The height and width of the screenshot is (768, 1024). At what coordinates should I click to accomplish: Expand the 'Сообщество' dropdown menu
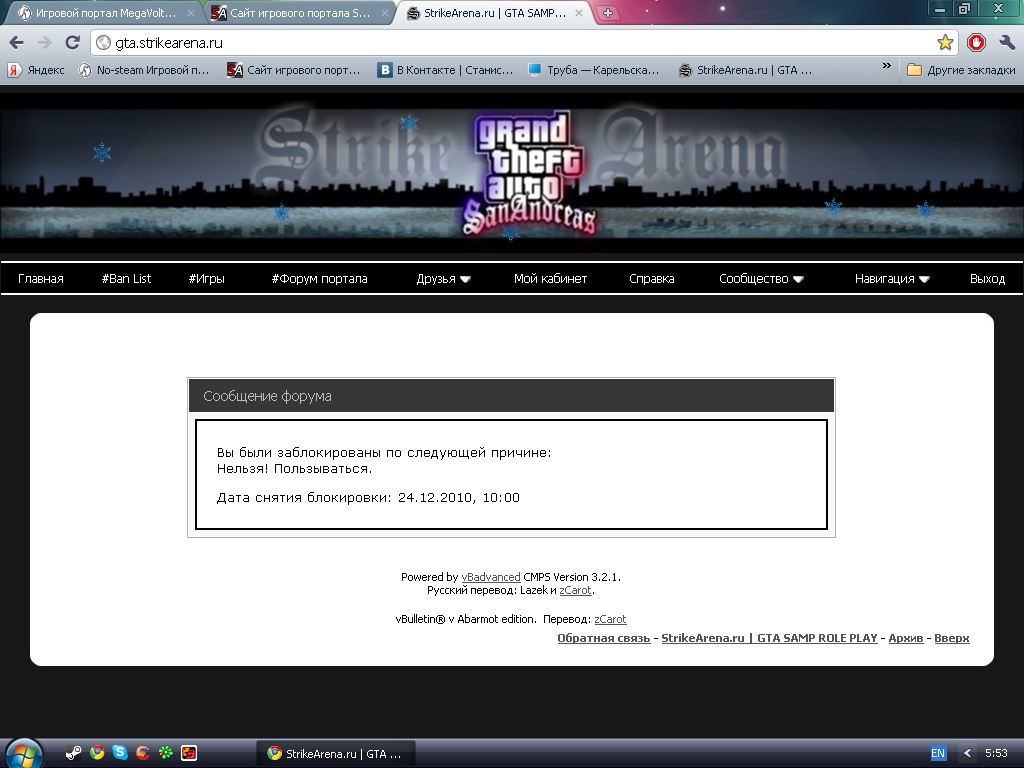(x=761, y=279)
